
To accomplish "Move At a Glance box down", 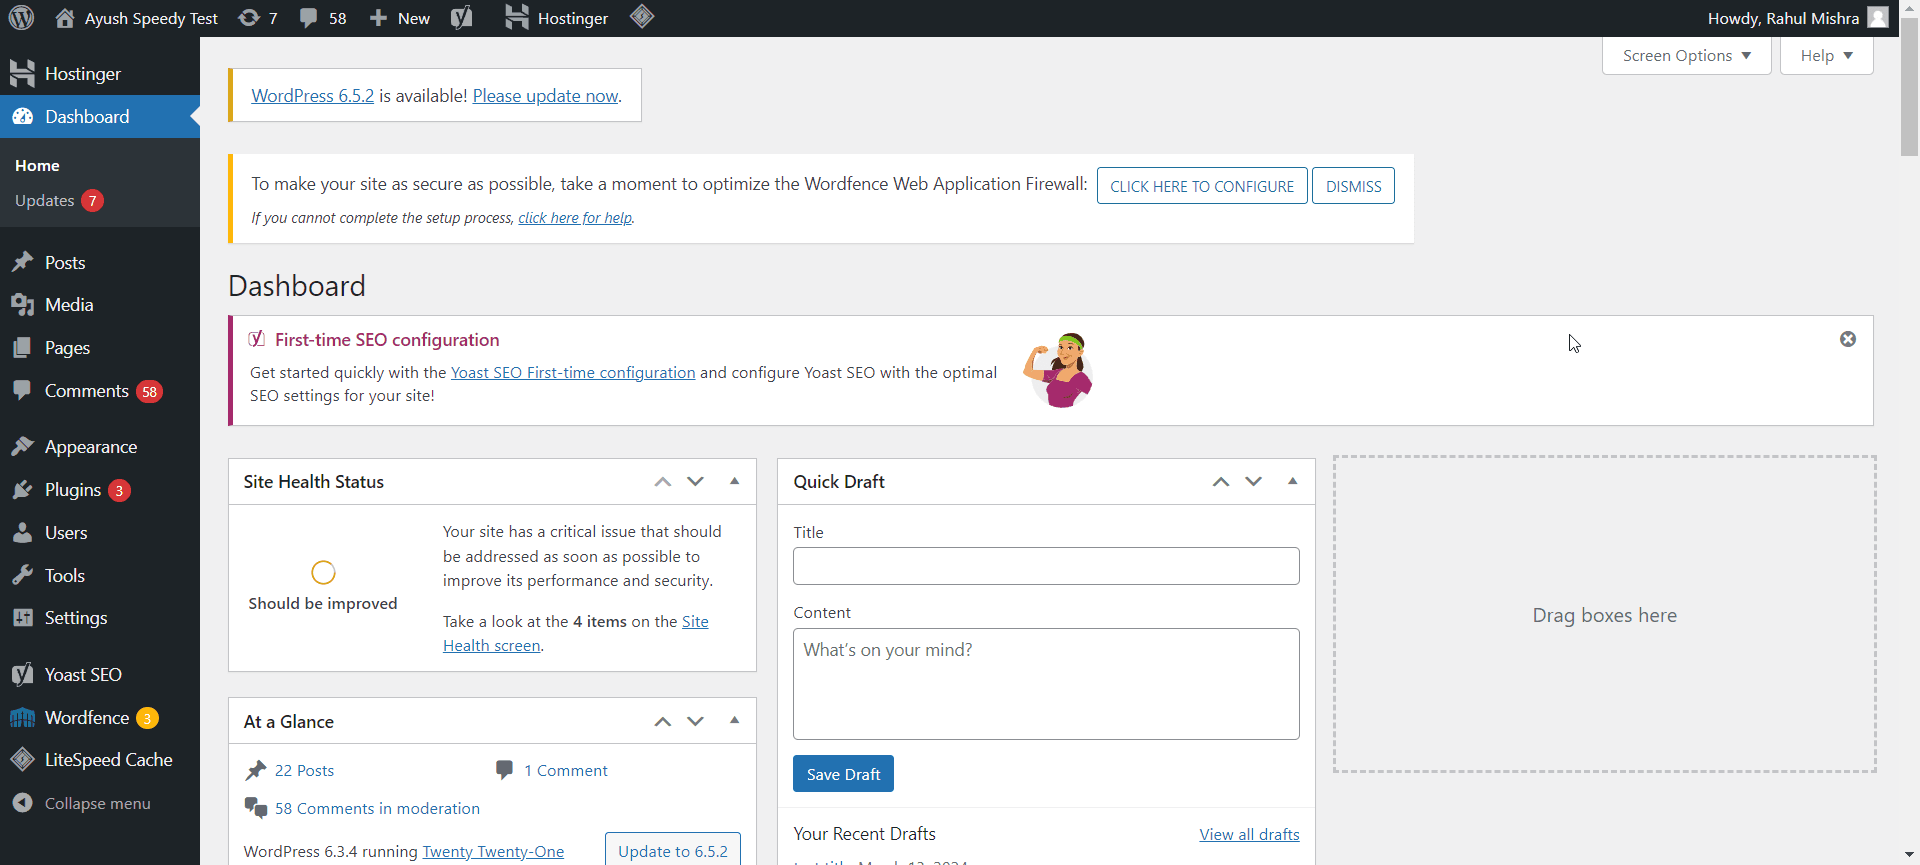I will pos(695,722).
